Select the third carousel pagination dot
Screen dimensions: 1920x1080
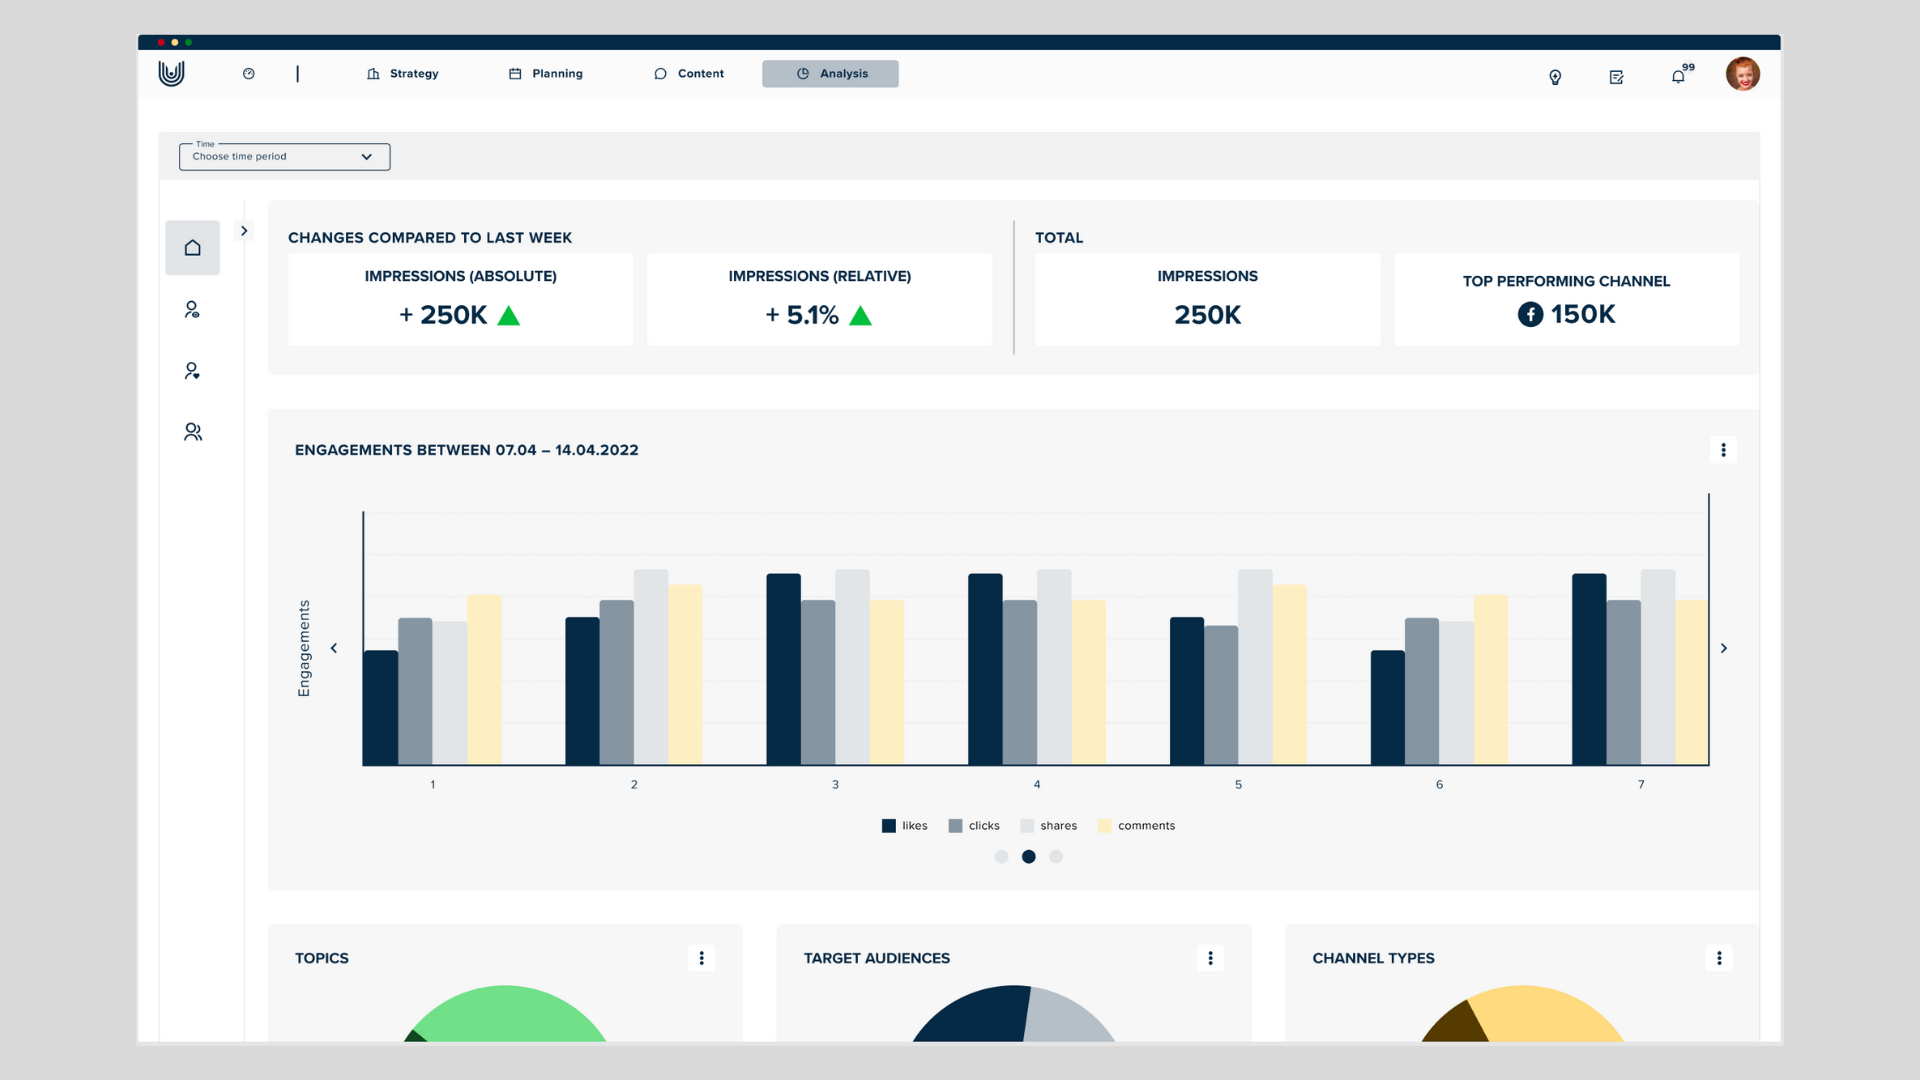pyautogui.click(x=1056, y=857)
